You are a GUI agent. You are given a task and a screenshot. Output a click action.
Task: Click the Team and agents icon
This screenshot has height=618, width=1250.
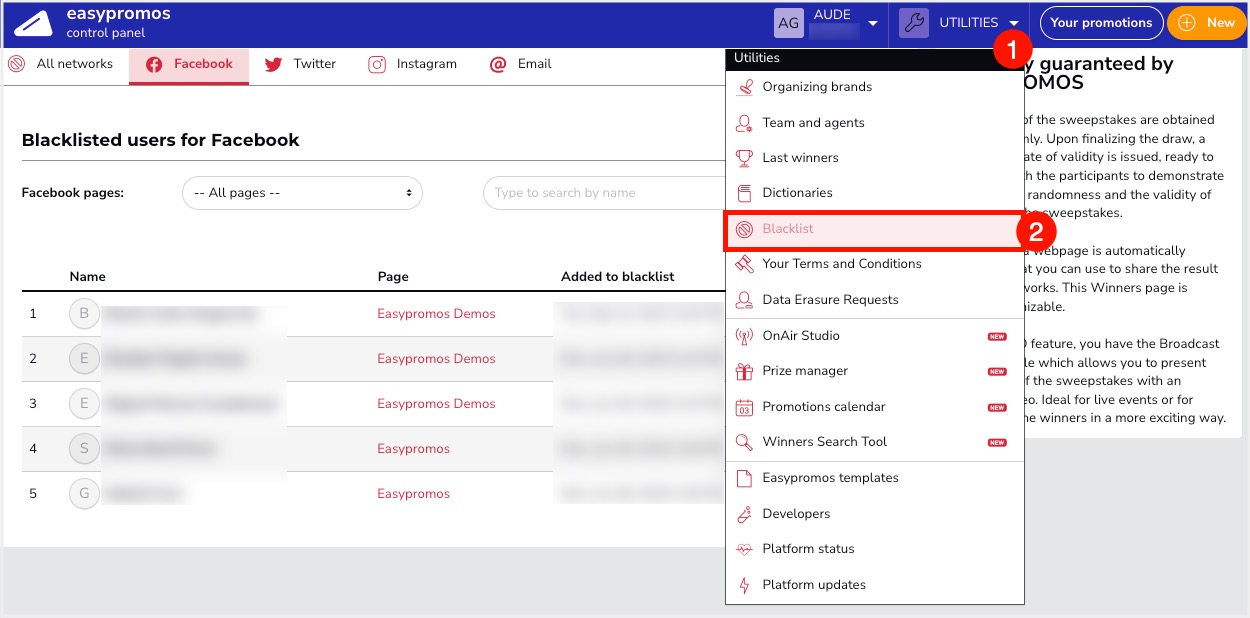[744, 123]
